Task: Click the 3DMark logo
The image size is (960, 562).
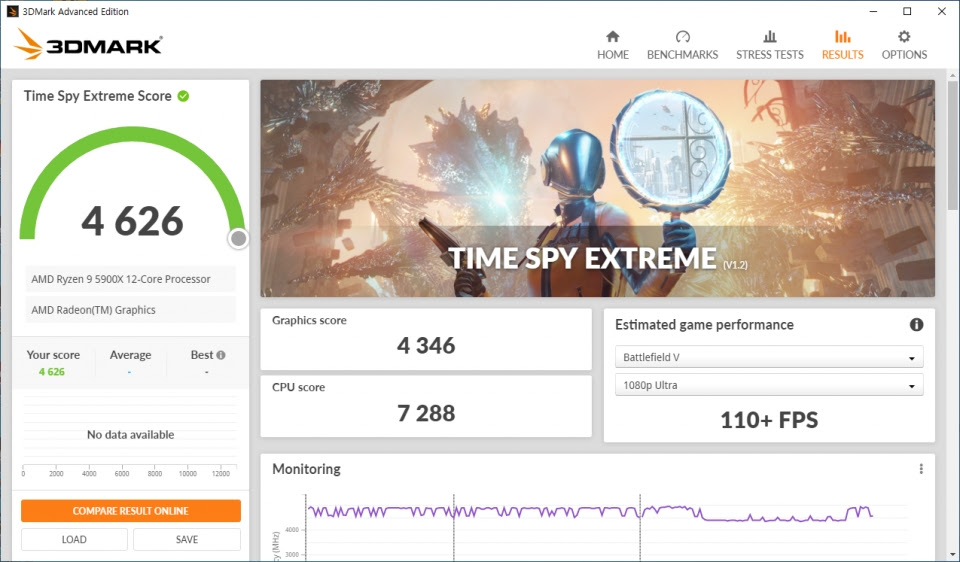Action: coord(89,45)
